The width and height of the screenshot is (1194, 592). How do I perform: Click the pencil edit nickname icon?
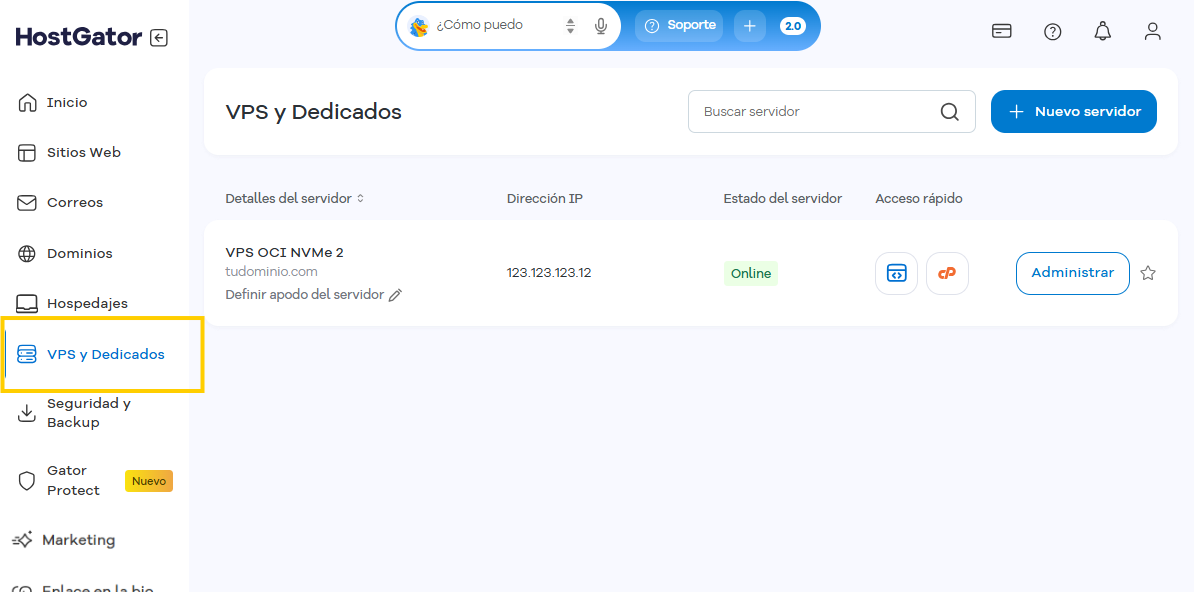point(395,295)
